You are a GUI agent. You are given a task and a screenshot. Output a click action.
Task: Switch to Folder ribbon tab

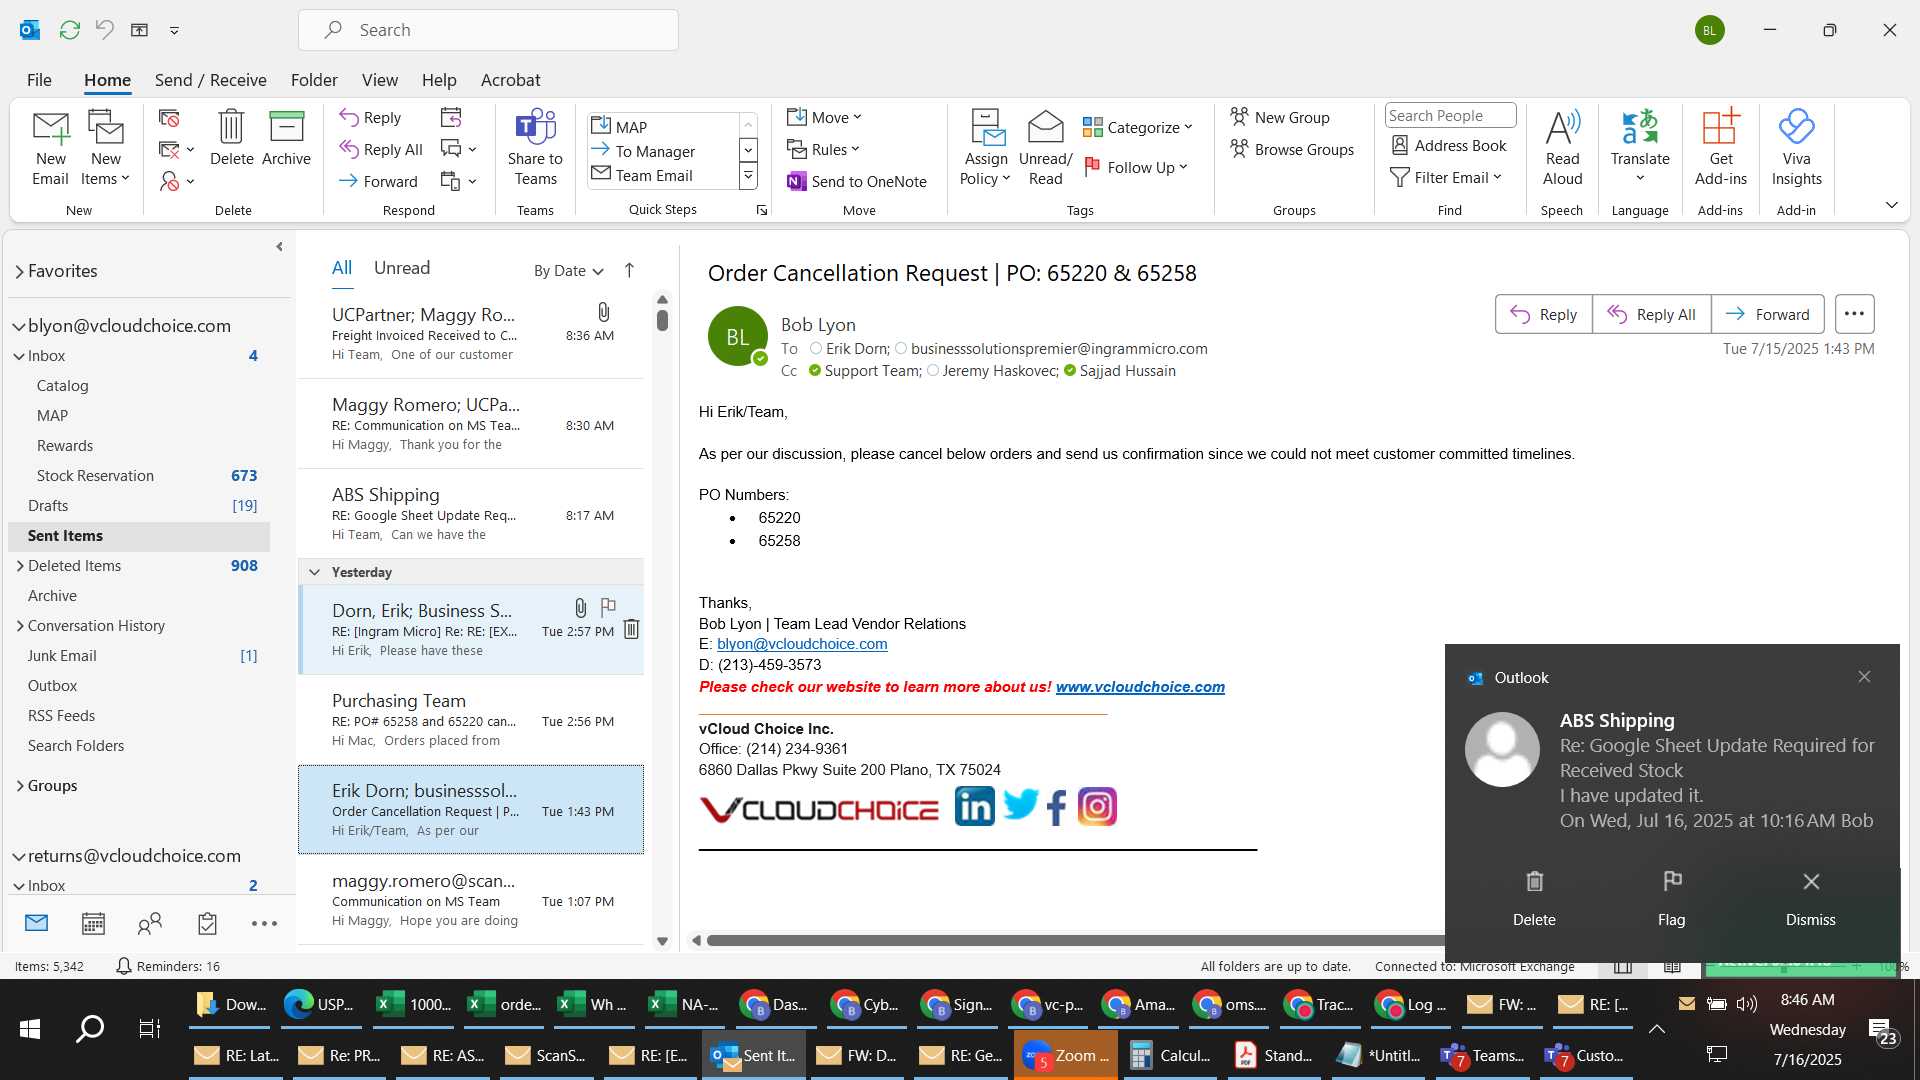[314, 80]
